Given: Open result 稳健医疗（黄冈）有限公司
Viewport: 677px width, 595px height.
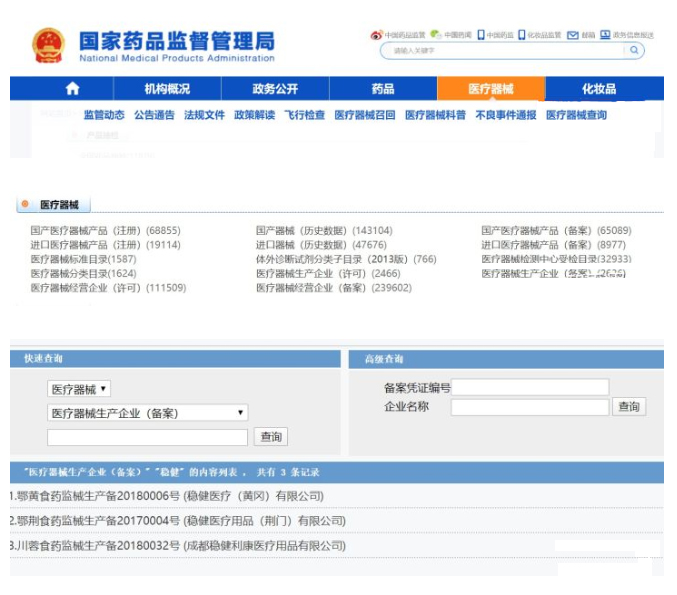Looking at the screenshot, I should pos(167,496).
